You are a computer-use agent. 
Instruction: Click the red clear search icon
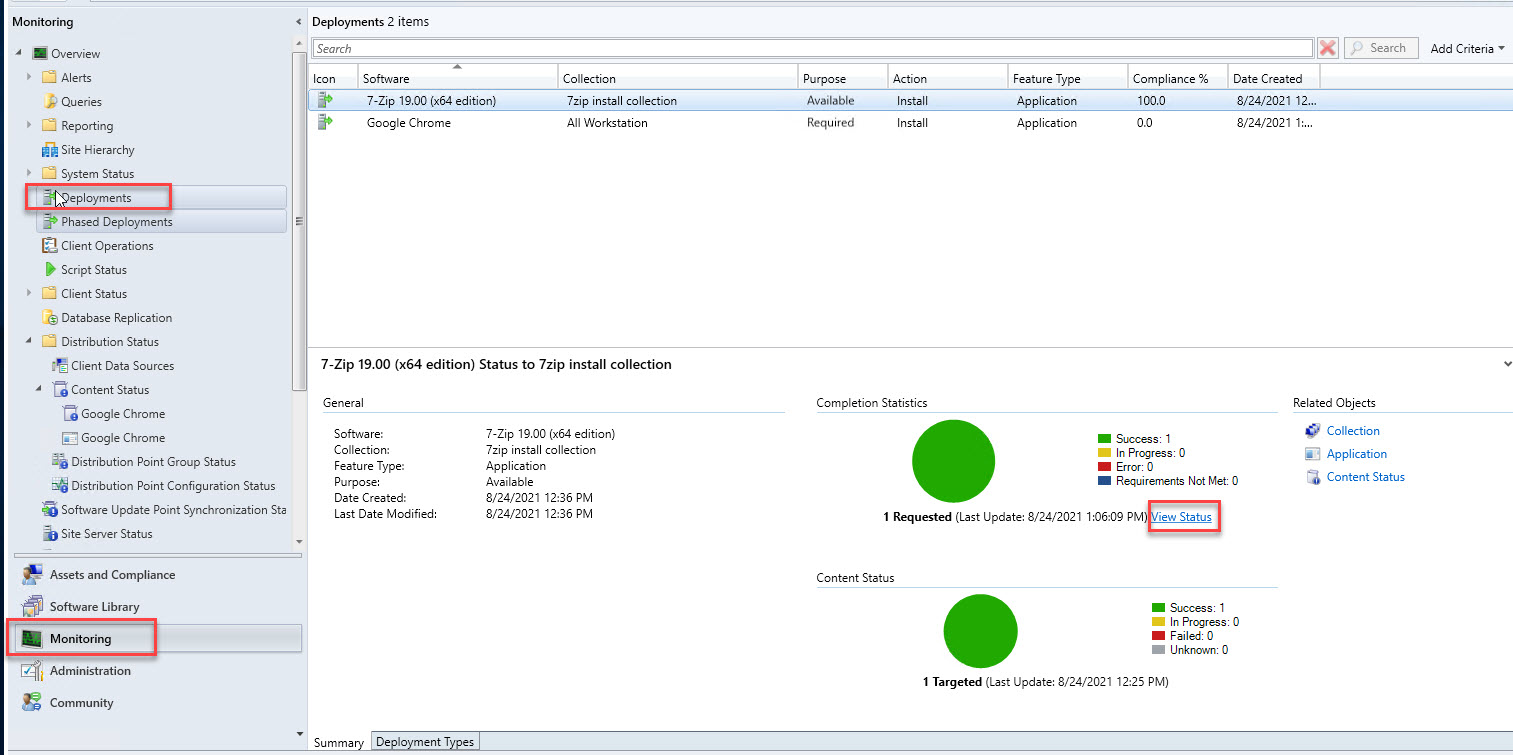[x=1327, y=48]
